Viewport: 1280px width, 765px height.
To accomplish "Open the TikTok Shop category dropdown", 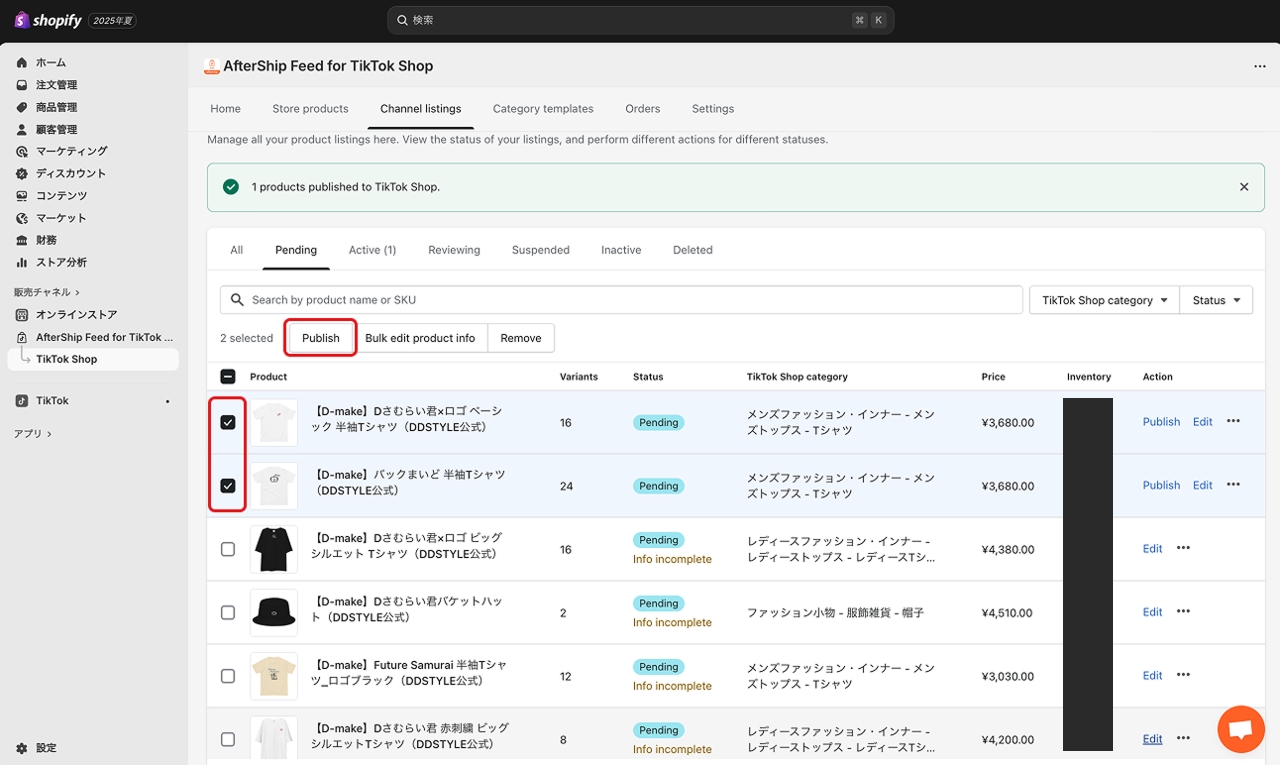I will point(1104,300).
